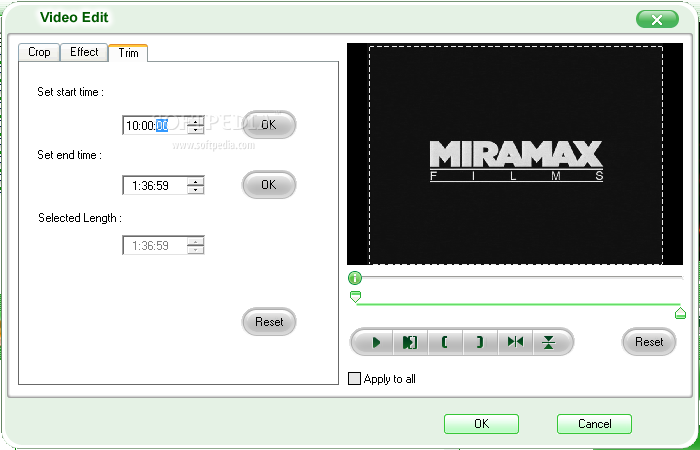Click the horizontal flip icon

pos(515,342)
